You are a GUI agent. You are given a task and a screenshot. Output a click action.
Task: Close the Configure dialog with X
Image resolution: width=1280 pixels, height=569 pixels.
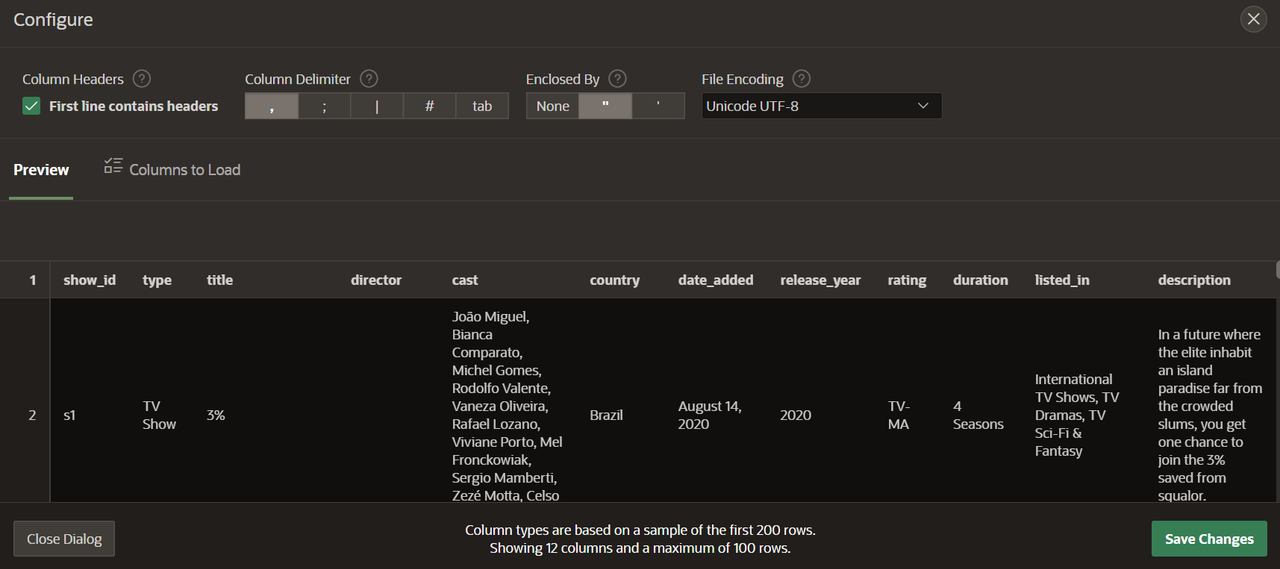click(x=1253, y=19)
